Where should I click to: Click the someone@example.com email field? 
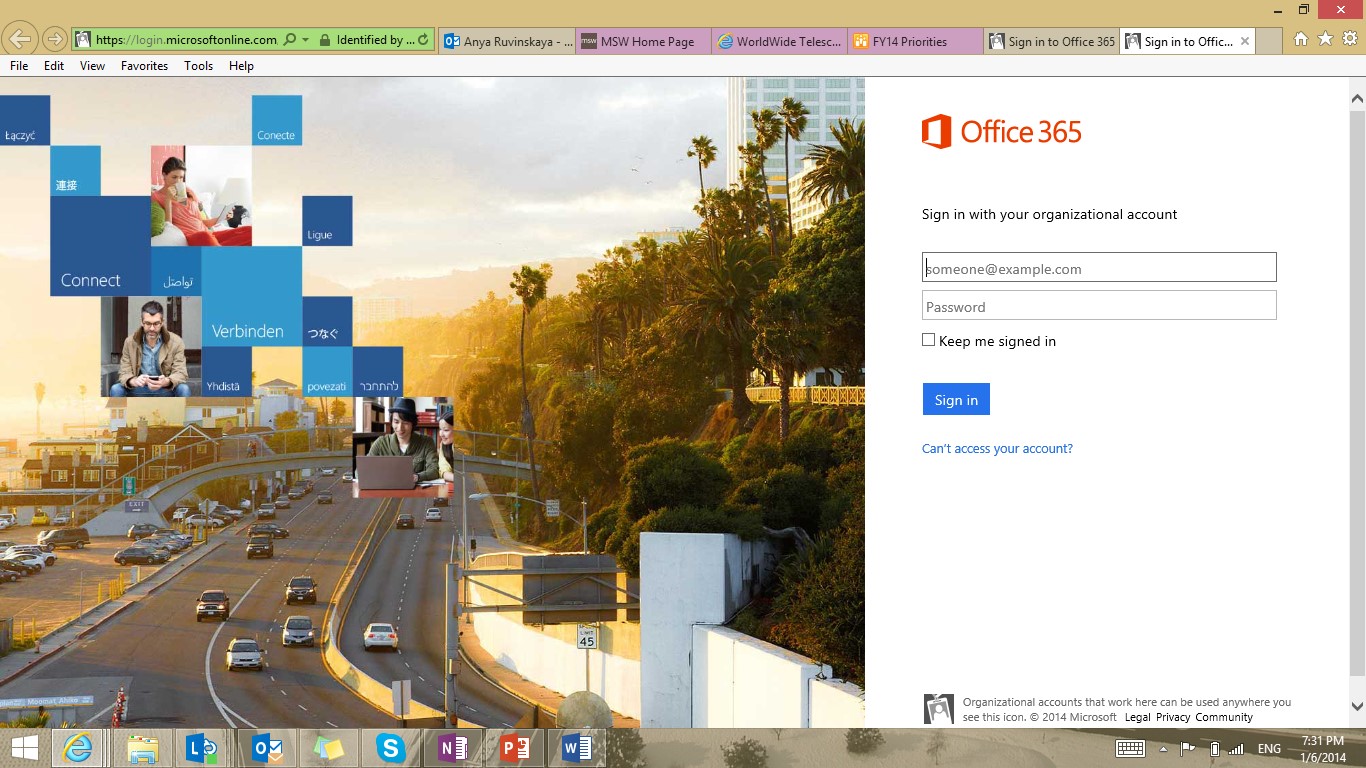click(x=1099, y=267)
